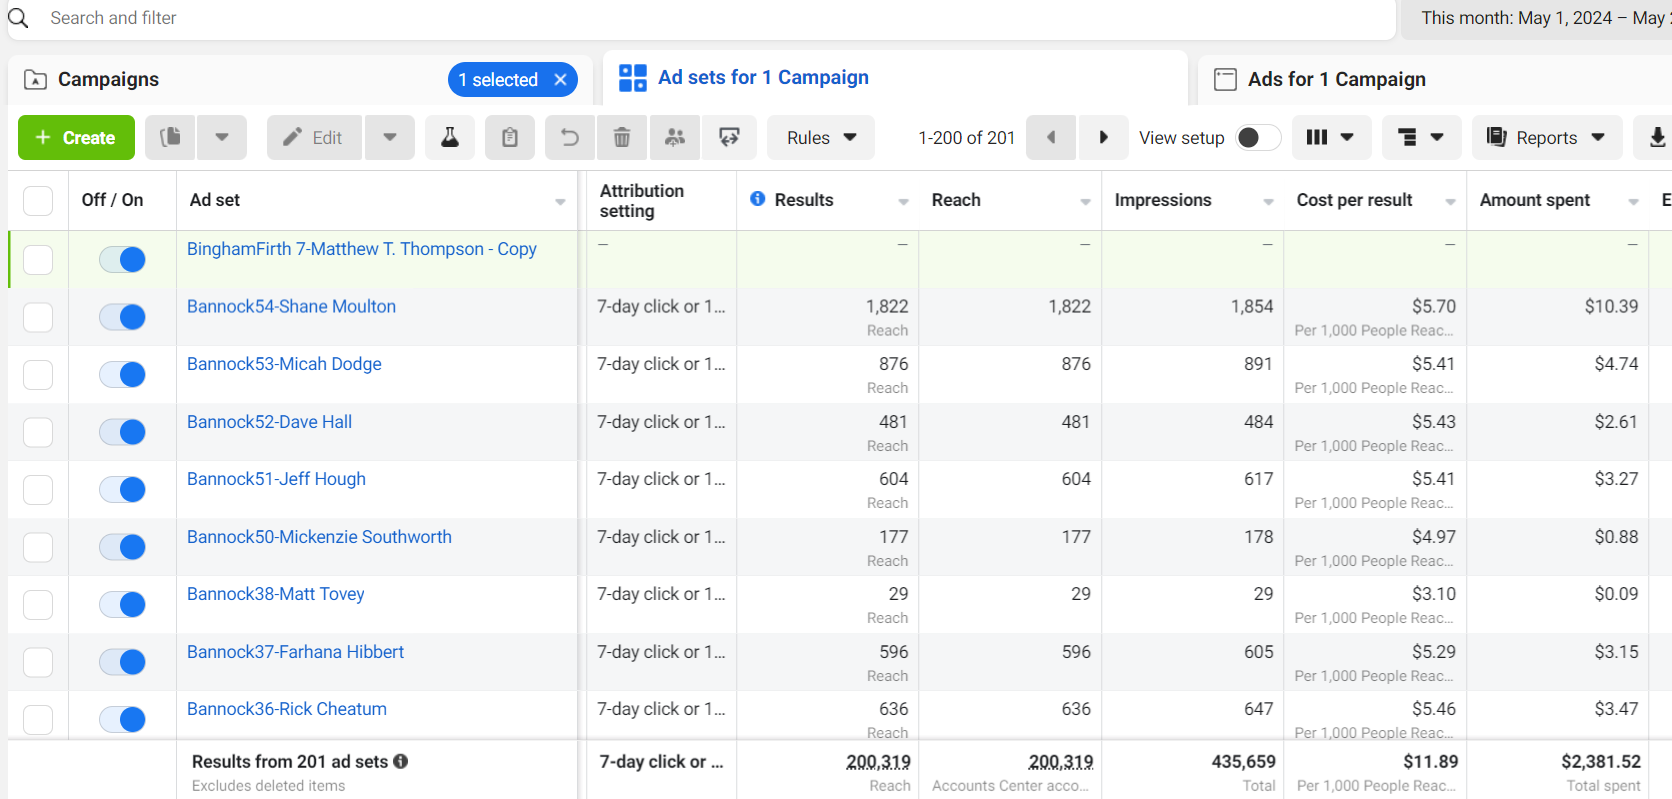This screenshot has height=799, width=1672.
Task: Click the Results info icon
Action: 758,199
